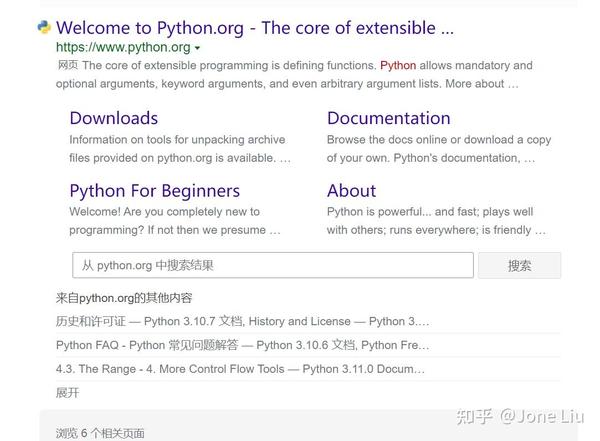
Task: Open the Documentation sitelink
Action: 388,118
